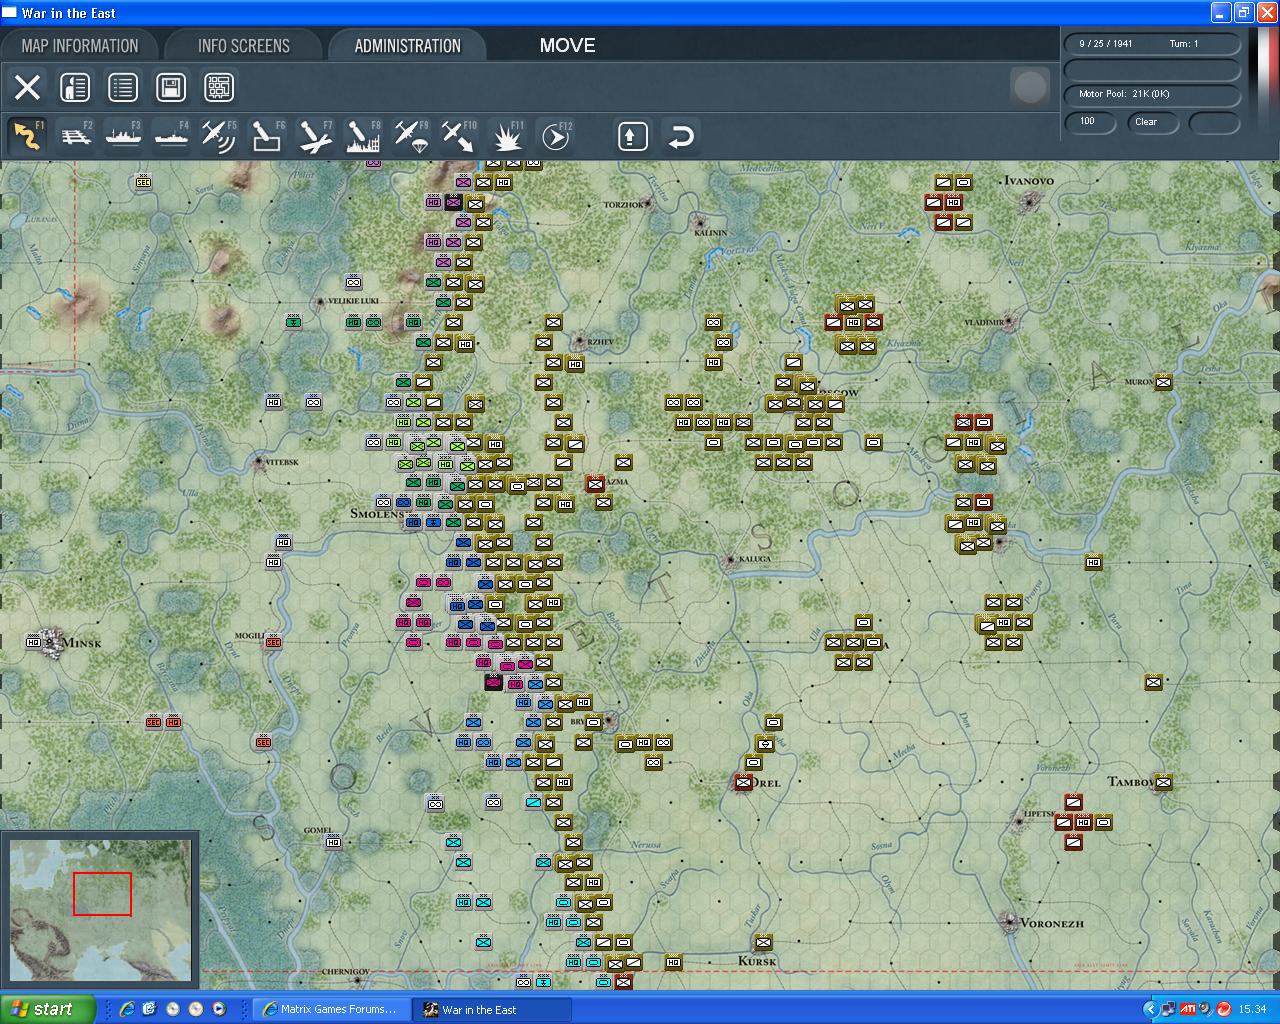Click the Kalinin city marker
Viewport: 1280px width, 1024px height.
[x=699, y=222]
